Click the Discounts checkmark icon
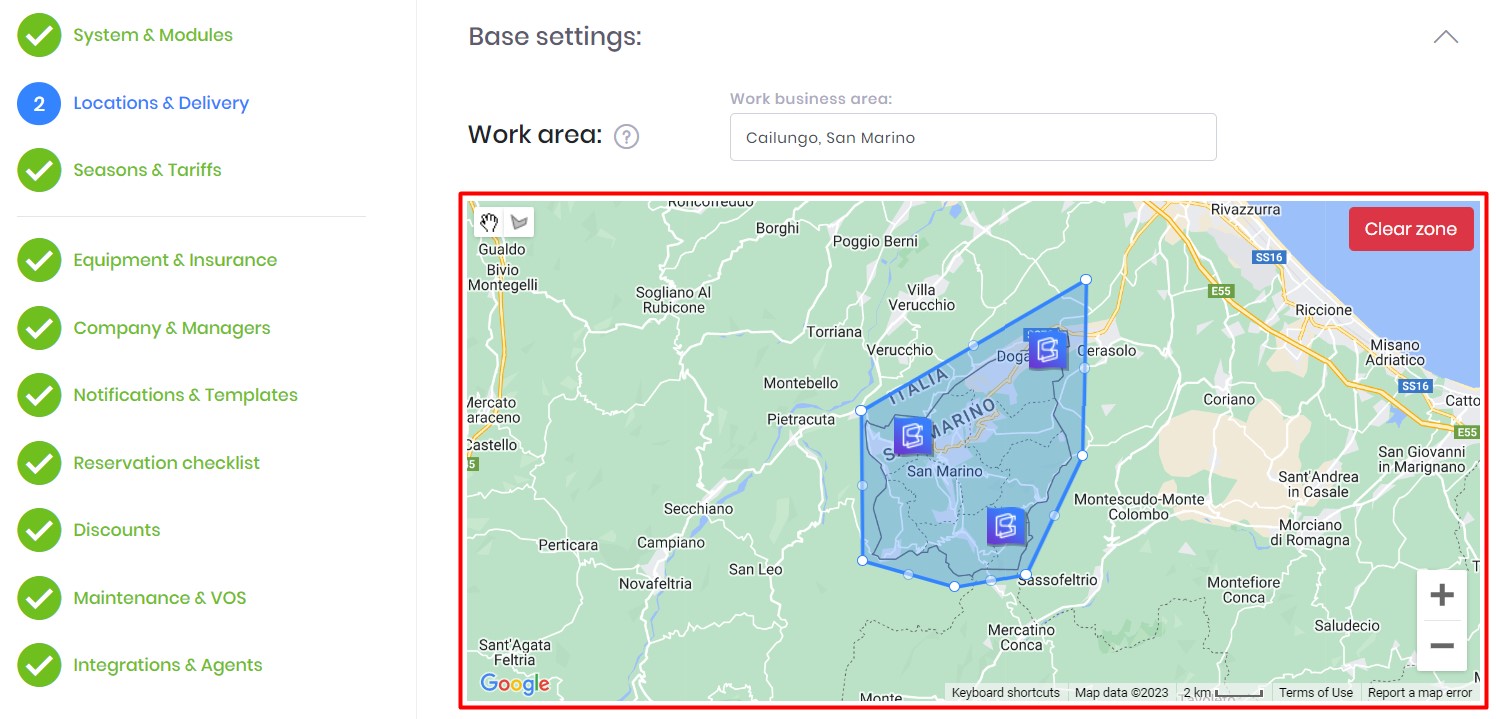The image size is (1496, 719). click(x=39, y=530)
